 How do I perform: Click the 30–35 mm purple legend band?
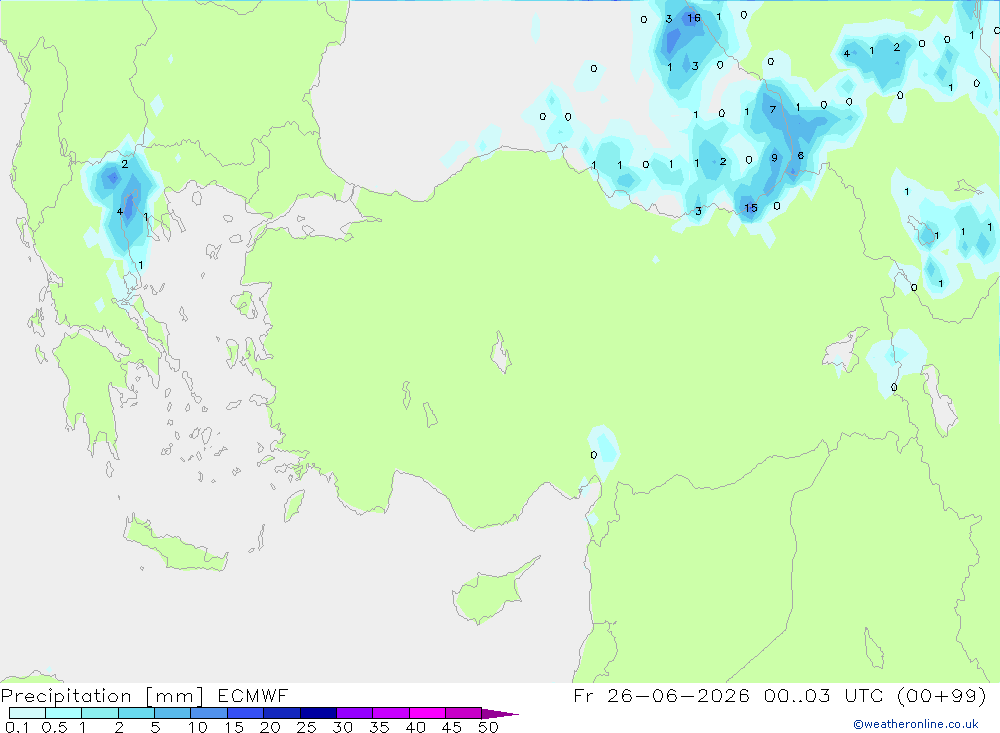coord(354,713)
